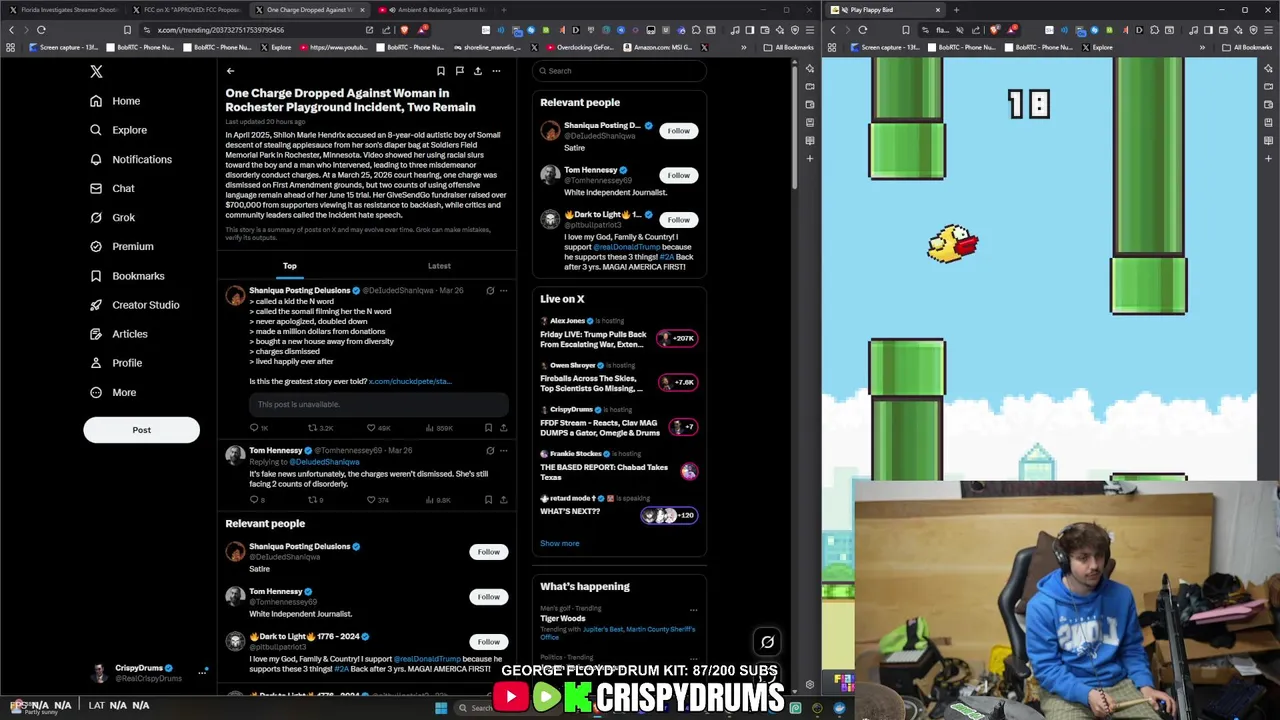Follow Tom Hennessy in right sidebar
The height and width of the screenshot is (720, 1280).
(679, 175)
